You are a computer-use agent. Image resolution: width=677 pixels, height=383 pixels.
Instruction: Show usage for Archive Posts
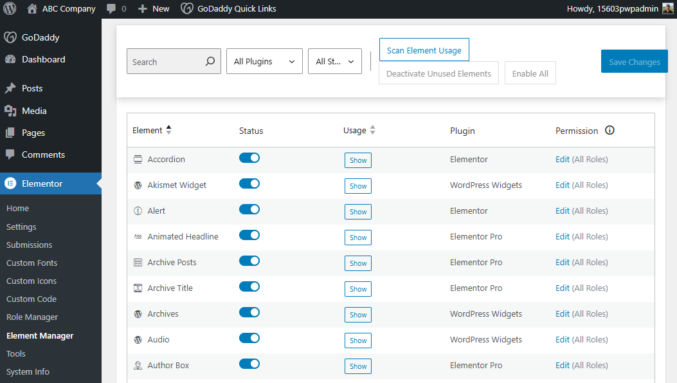point(358,263)
